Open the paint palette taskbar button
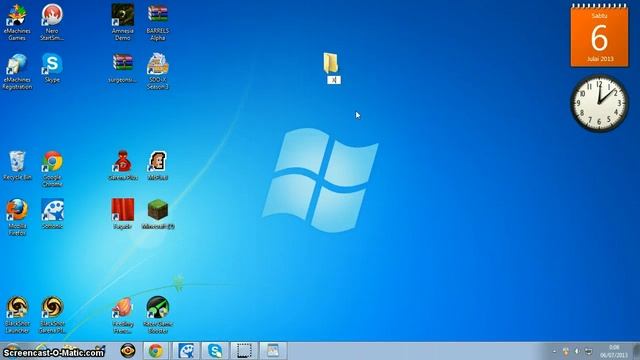Image resolution: width=640 pixels, height=360 pixels. pyautogui.click(x=186, y=351)
